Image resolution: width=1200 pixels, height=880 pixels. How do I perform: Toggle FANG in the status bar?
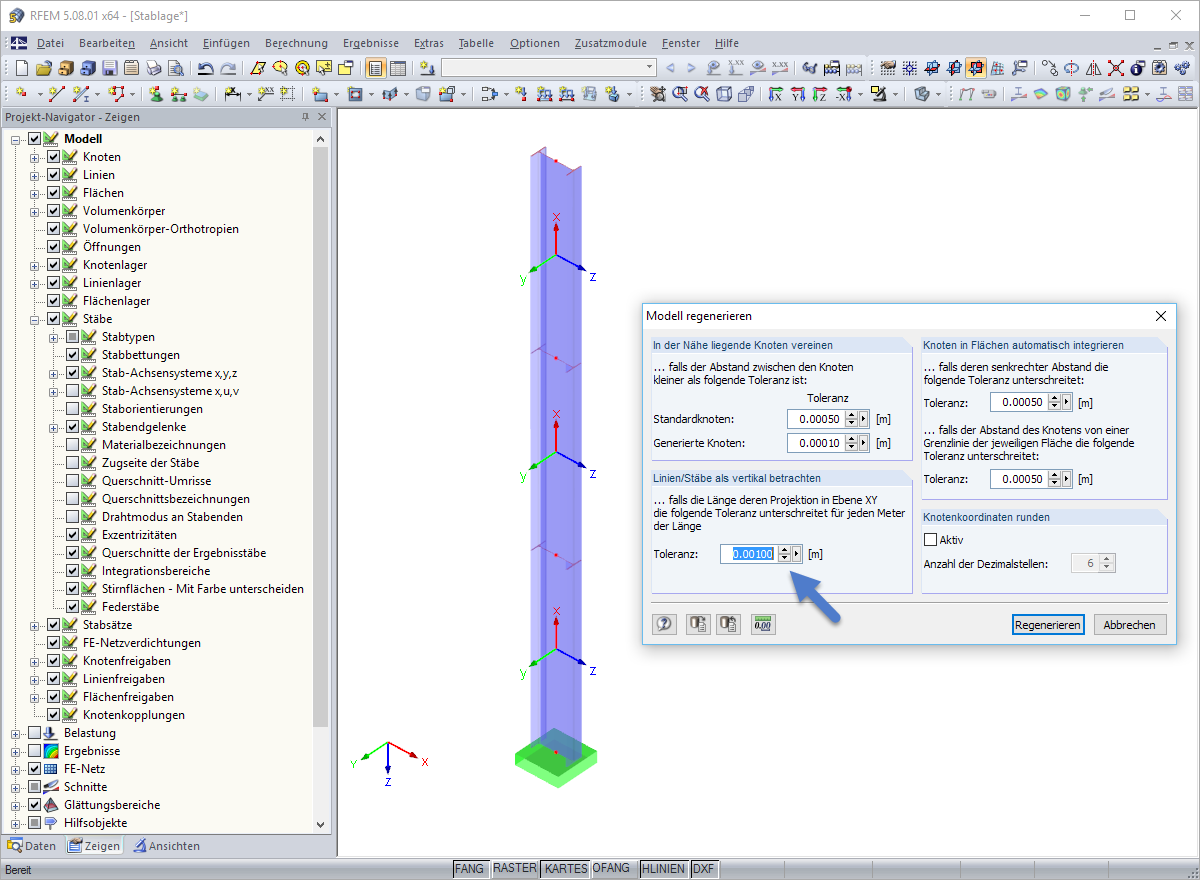tap(471, 869)
